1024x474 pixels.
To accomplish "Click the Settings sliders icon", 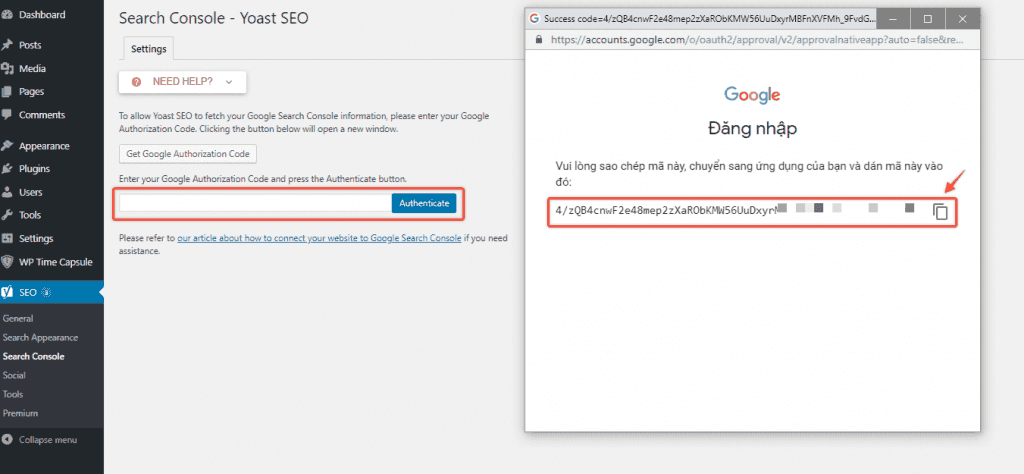I will (7, 238).
